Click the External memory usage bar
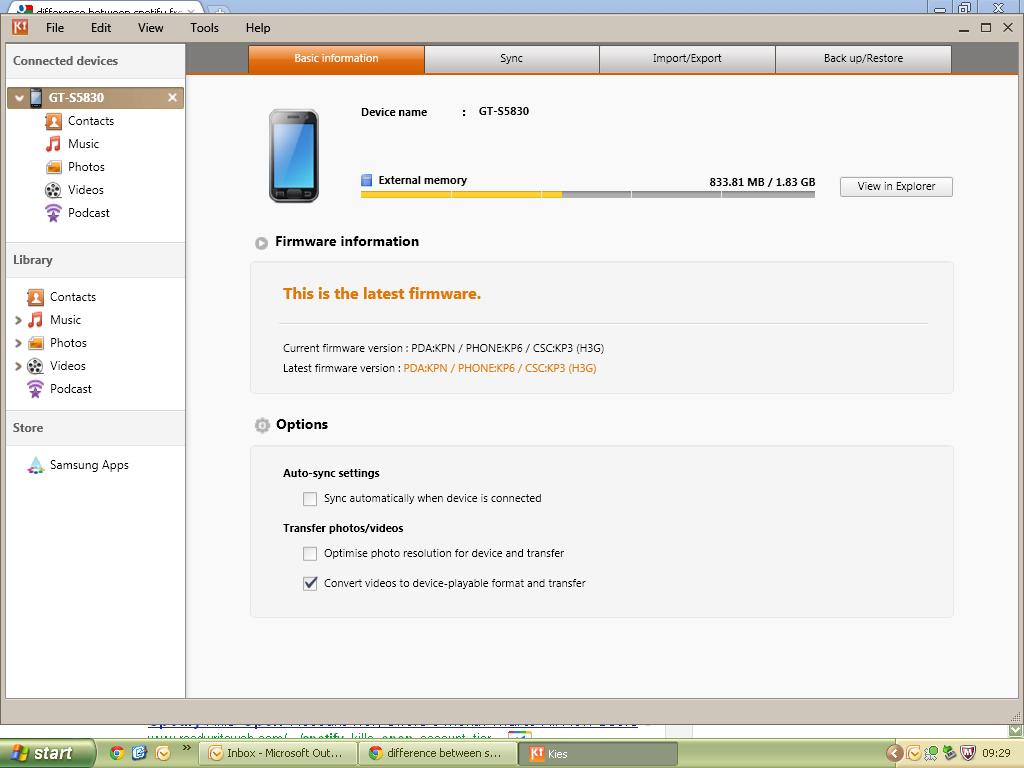1024x768 pixels. (588, 195)
